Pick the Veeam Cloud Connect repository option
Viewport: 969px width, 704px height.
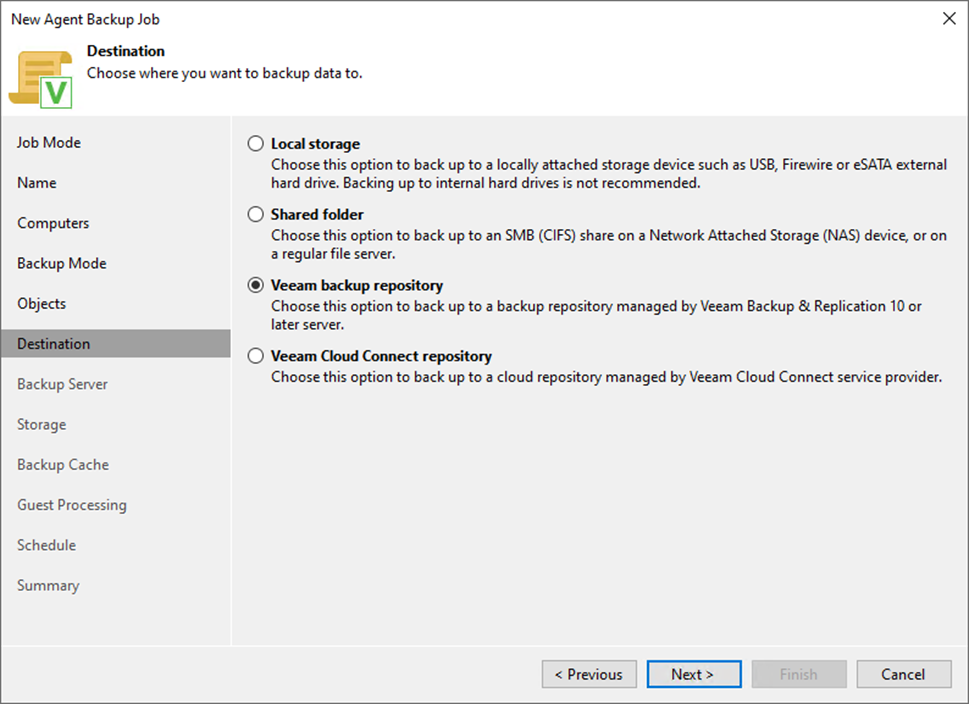point(255,356)
